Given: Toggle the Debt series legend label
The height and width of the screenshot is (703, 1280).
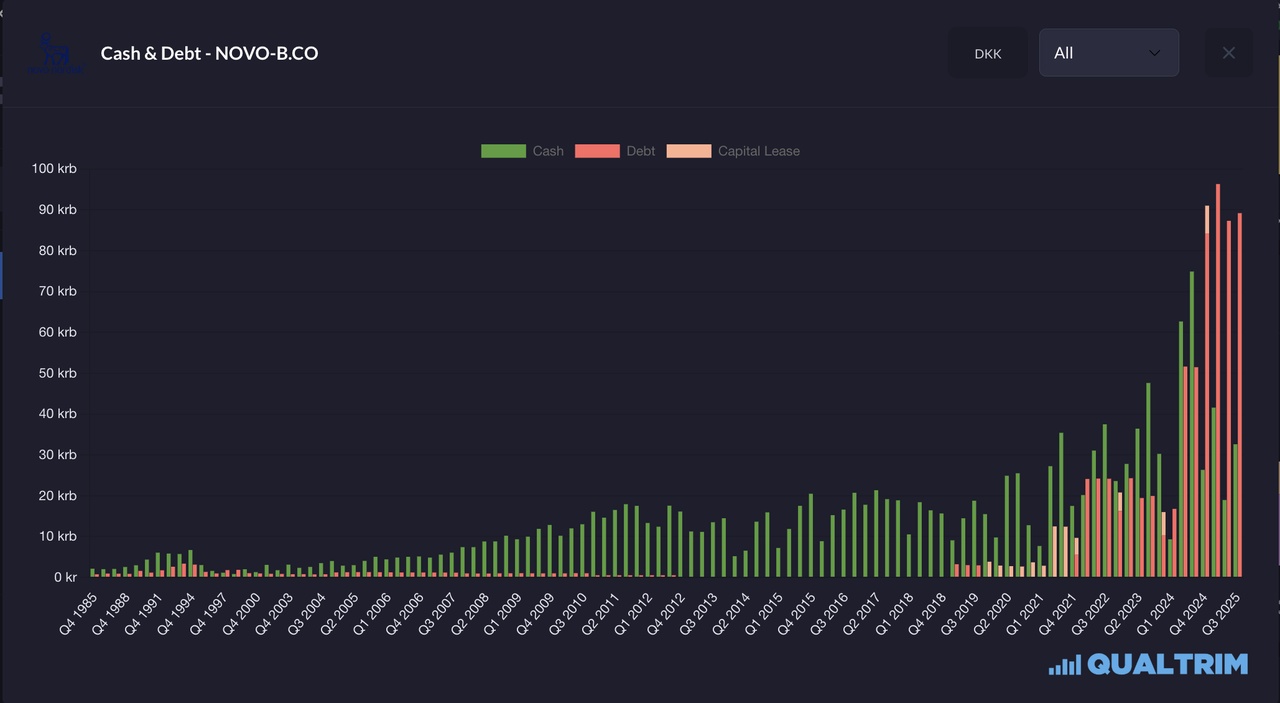Looking at the screenshot, I should click(641, 151).
